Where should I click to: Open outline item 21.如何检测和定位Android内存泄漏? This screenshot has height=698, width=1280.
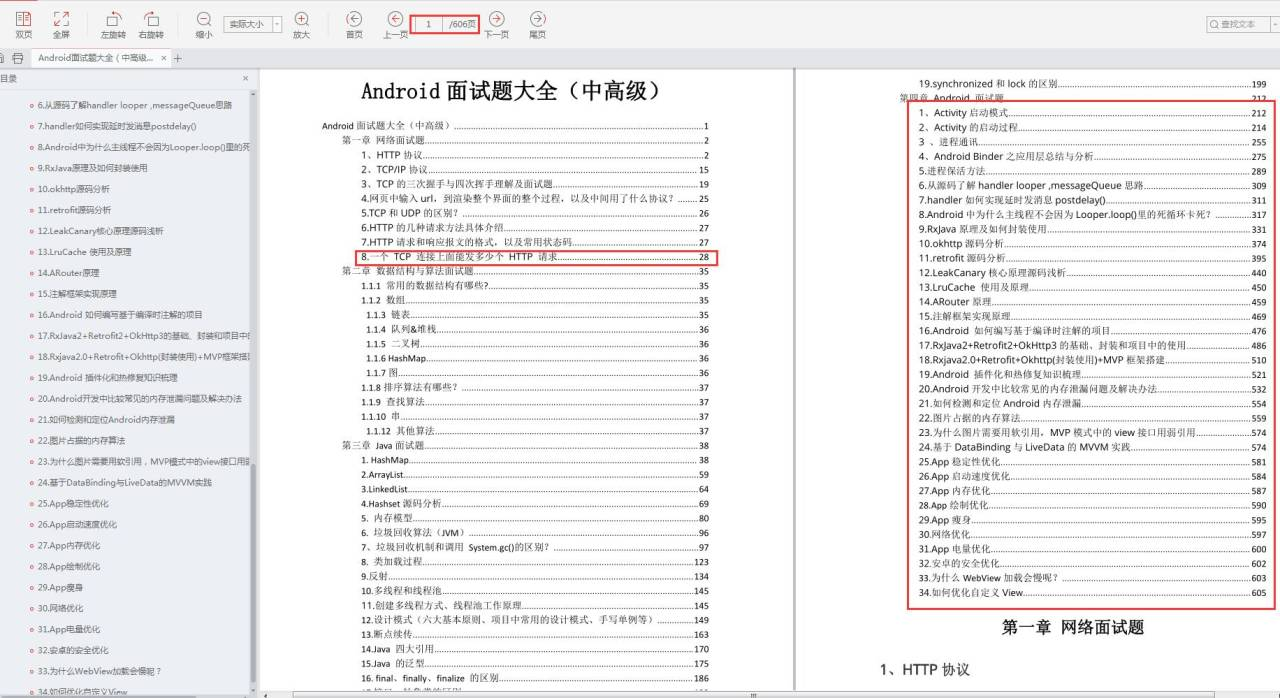point(106,420)
